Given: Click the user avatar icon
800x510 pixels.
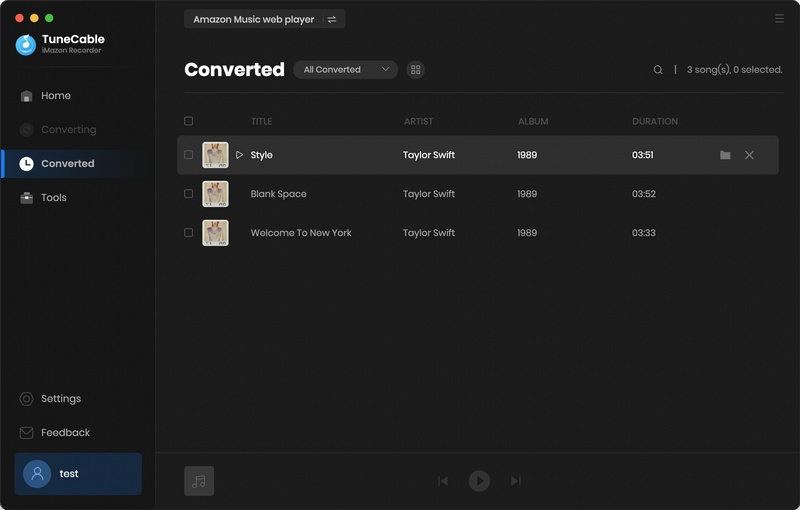Looking at the screenshot, I should tap(37, 474).
